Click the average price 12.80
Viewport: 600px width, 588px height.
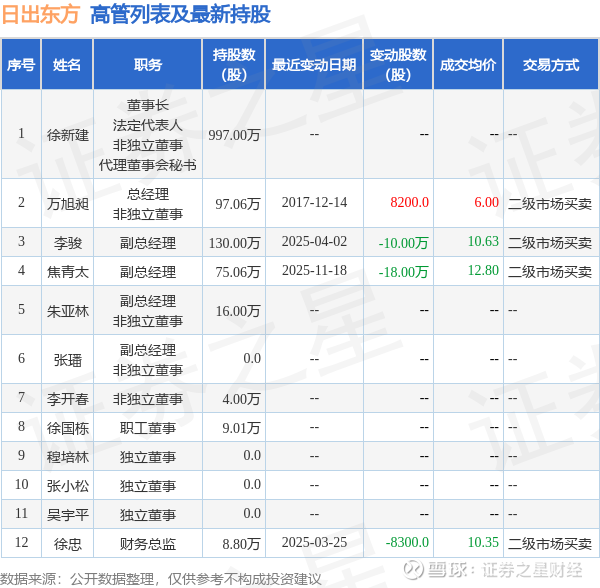[x=483, y=270]
